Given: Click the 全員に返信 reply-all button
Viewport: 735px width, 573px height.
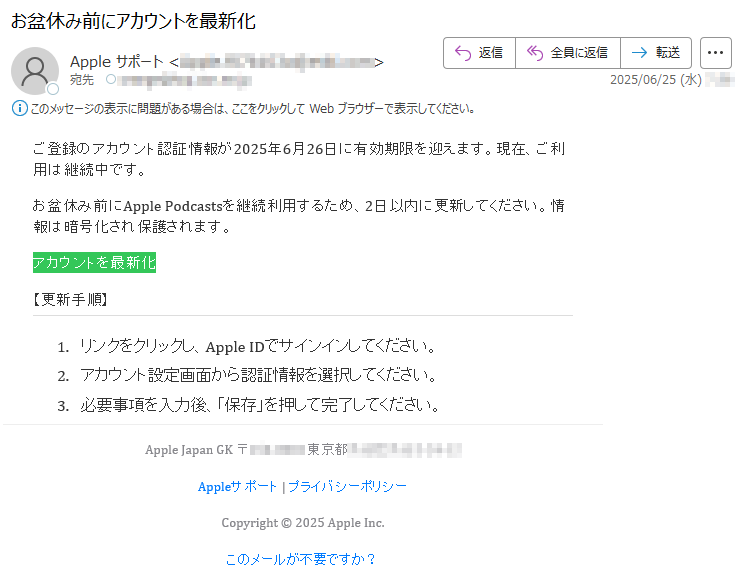Looking at the screenshot, I should click(x=568, y=53).
